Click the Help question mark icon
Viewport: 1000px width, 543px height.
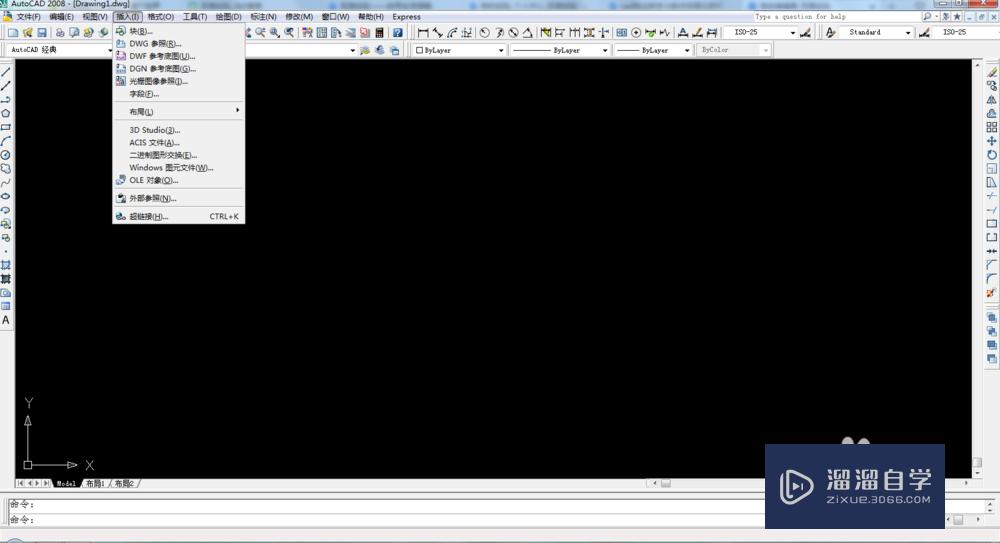pos(397,32)
